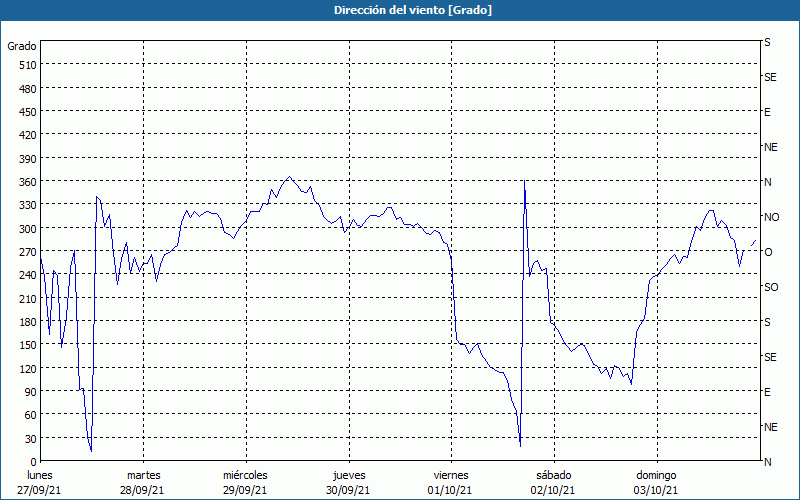The image size is (800, 500).
Task: Click the 'SO' compass label on right axis
Action: tap(771, 287)
